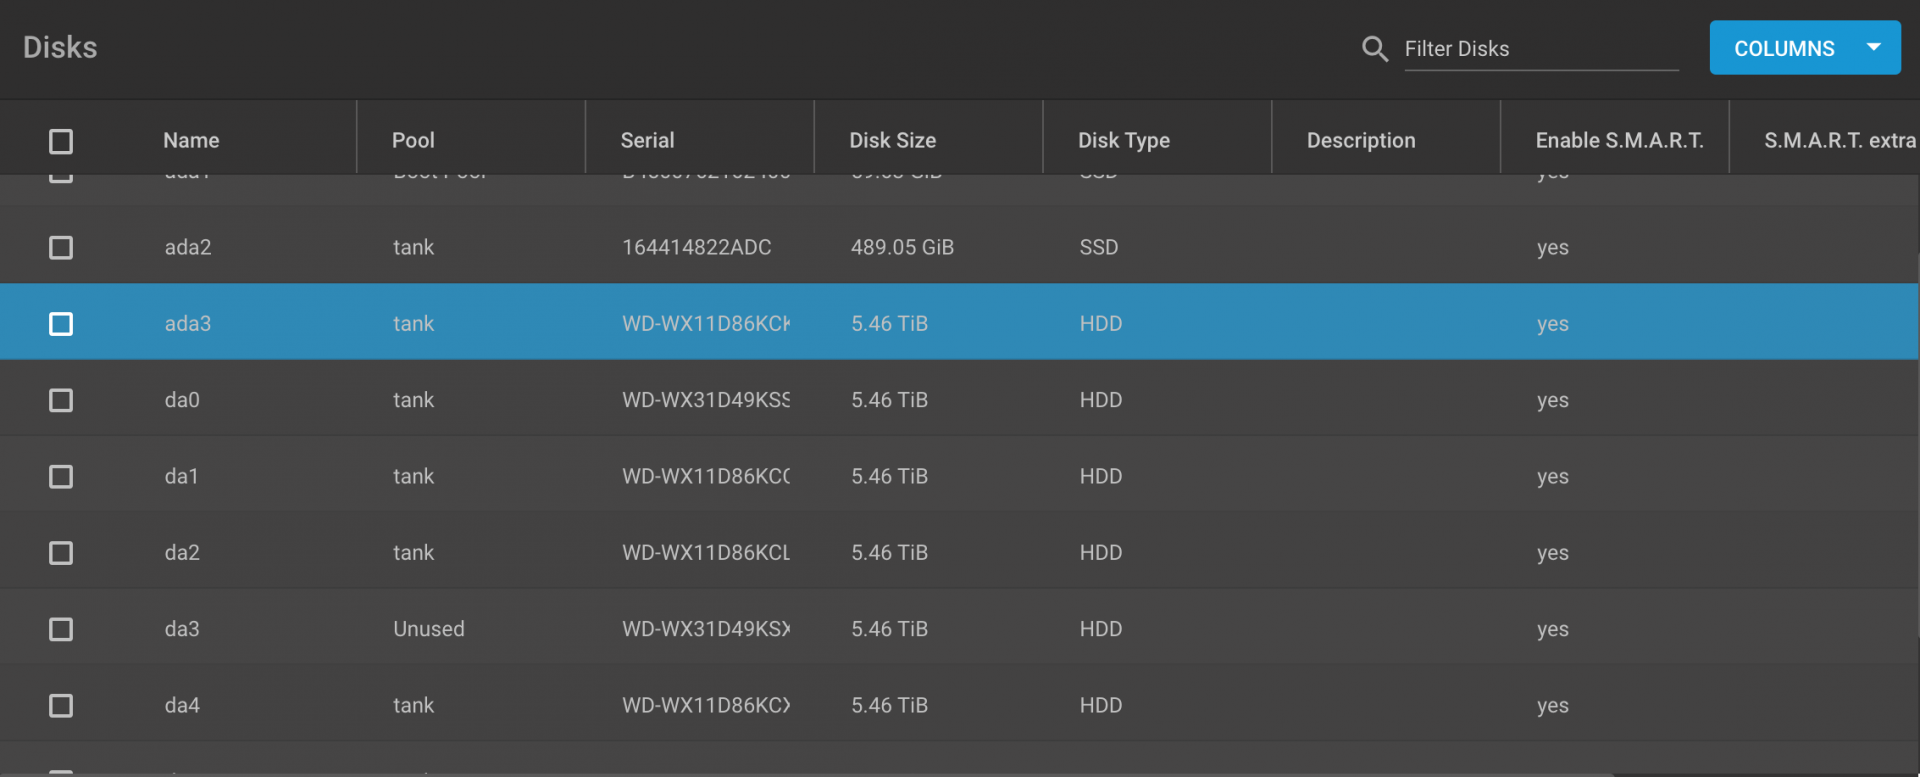
Task: Select the checkbox for disk ada2
Action: [61, 247]
